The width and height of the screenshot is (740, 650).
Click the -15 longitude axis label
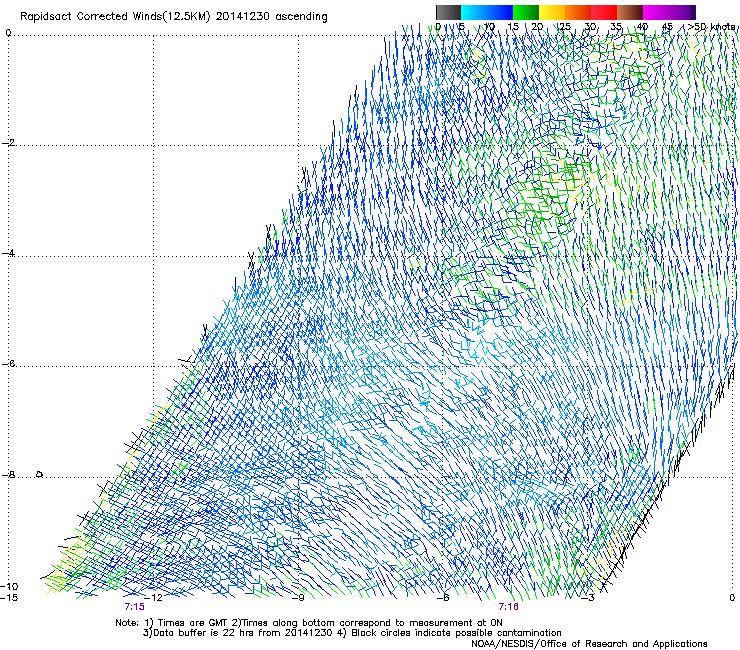coord(9,598)
